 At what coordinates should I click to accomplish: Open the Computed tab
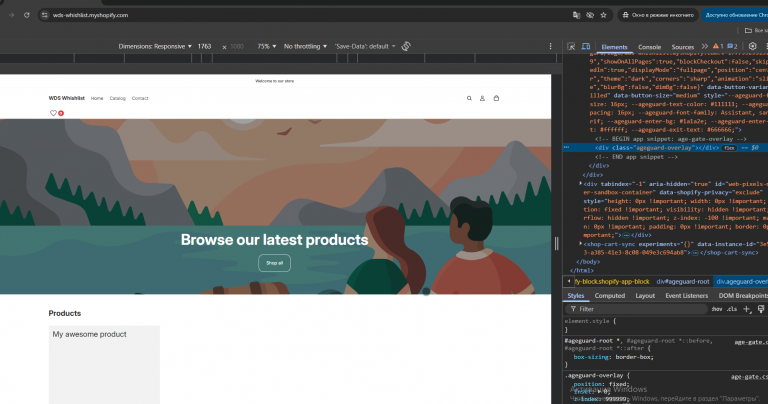tap(610, 296)
